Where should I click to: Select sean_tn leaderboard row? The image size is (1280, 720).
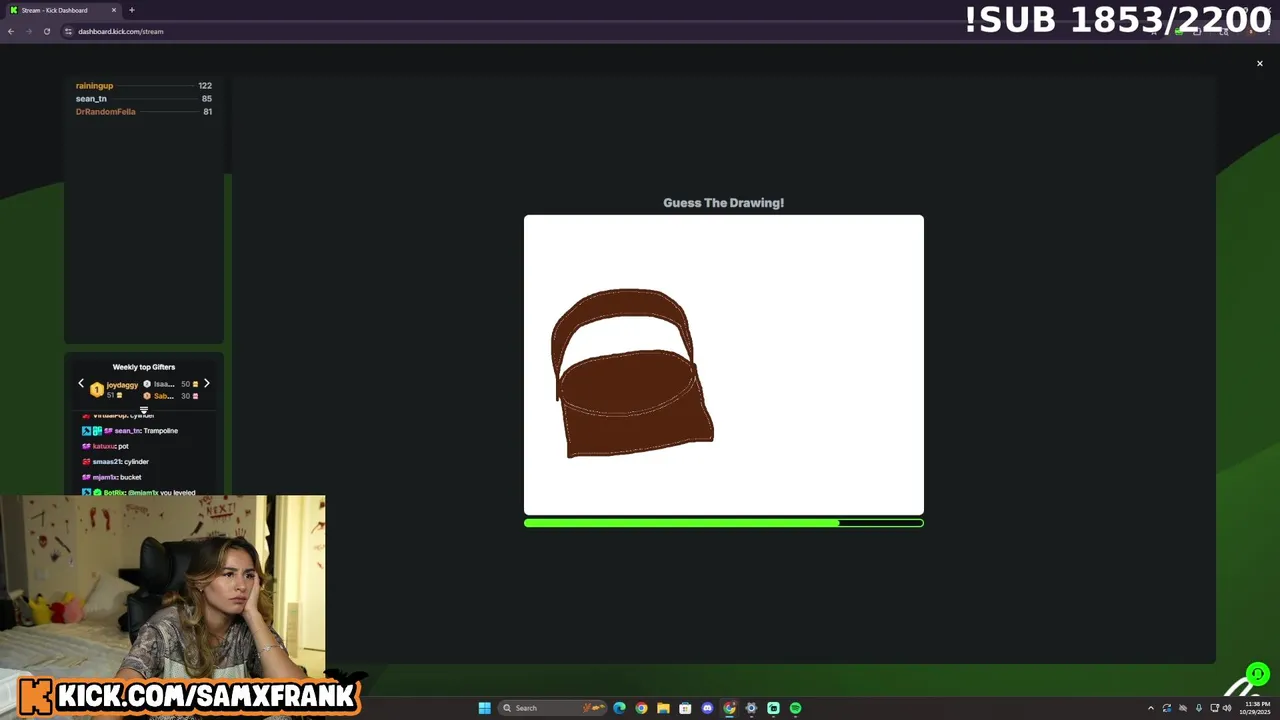[144, 99]
